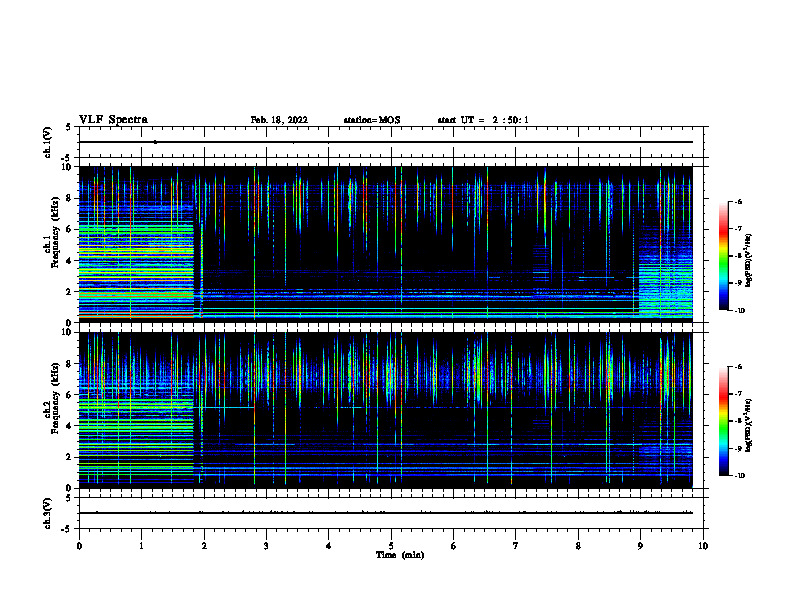Click time axis tick label "10"
The image size is (792, 612).
tap(703, 546)
